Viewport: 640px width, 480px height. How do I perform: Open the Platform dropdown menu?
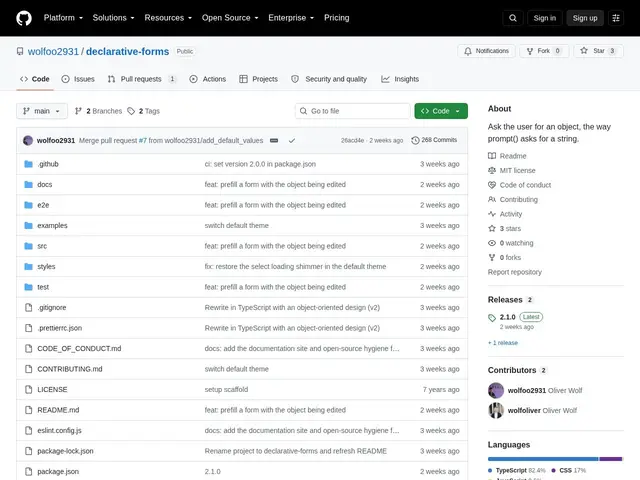[63, 18]
